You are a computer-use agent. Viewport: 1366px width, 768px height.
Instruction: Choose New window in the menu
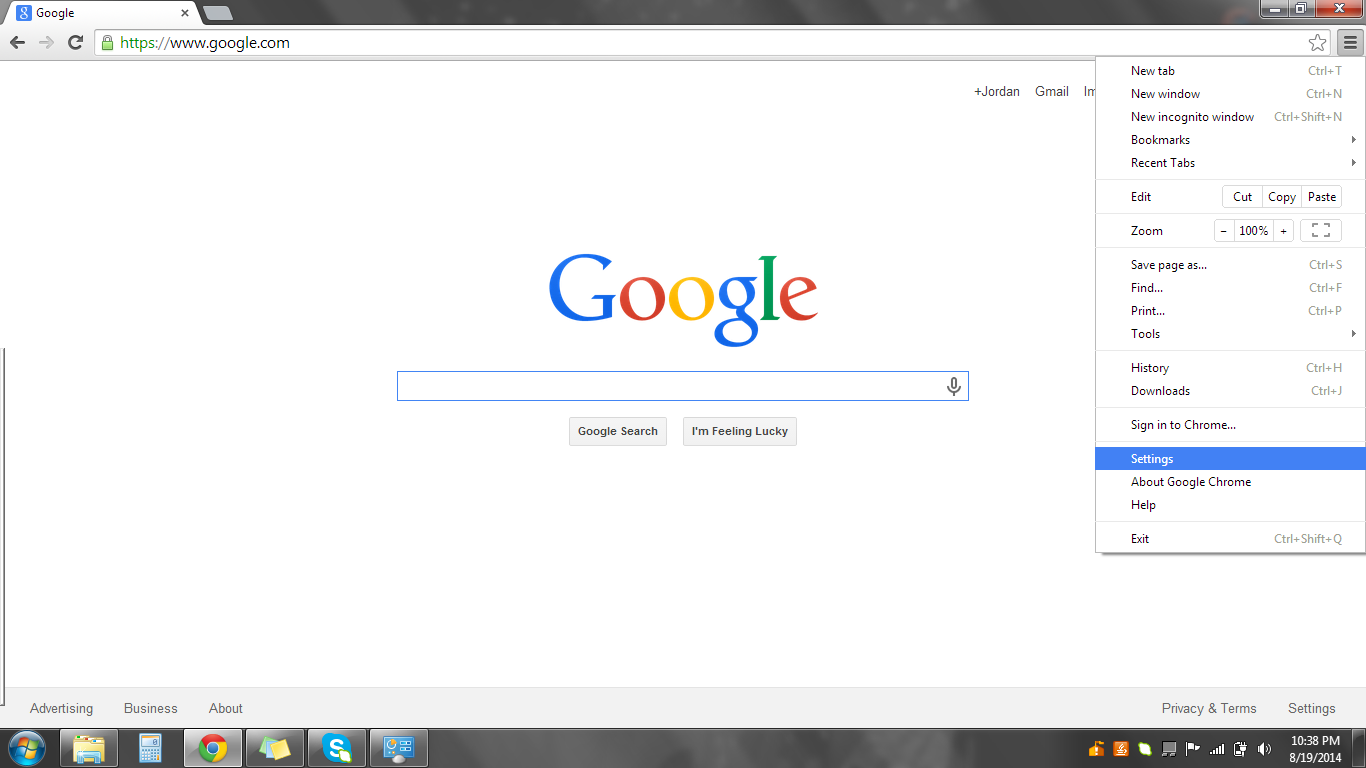pos(1231,94)
